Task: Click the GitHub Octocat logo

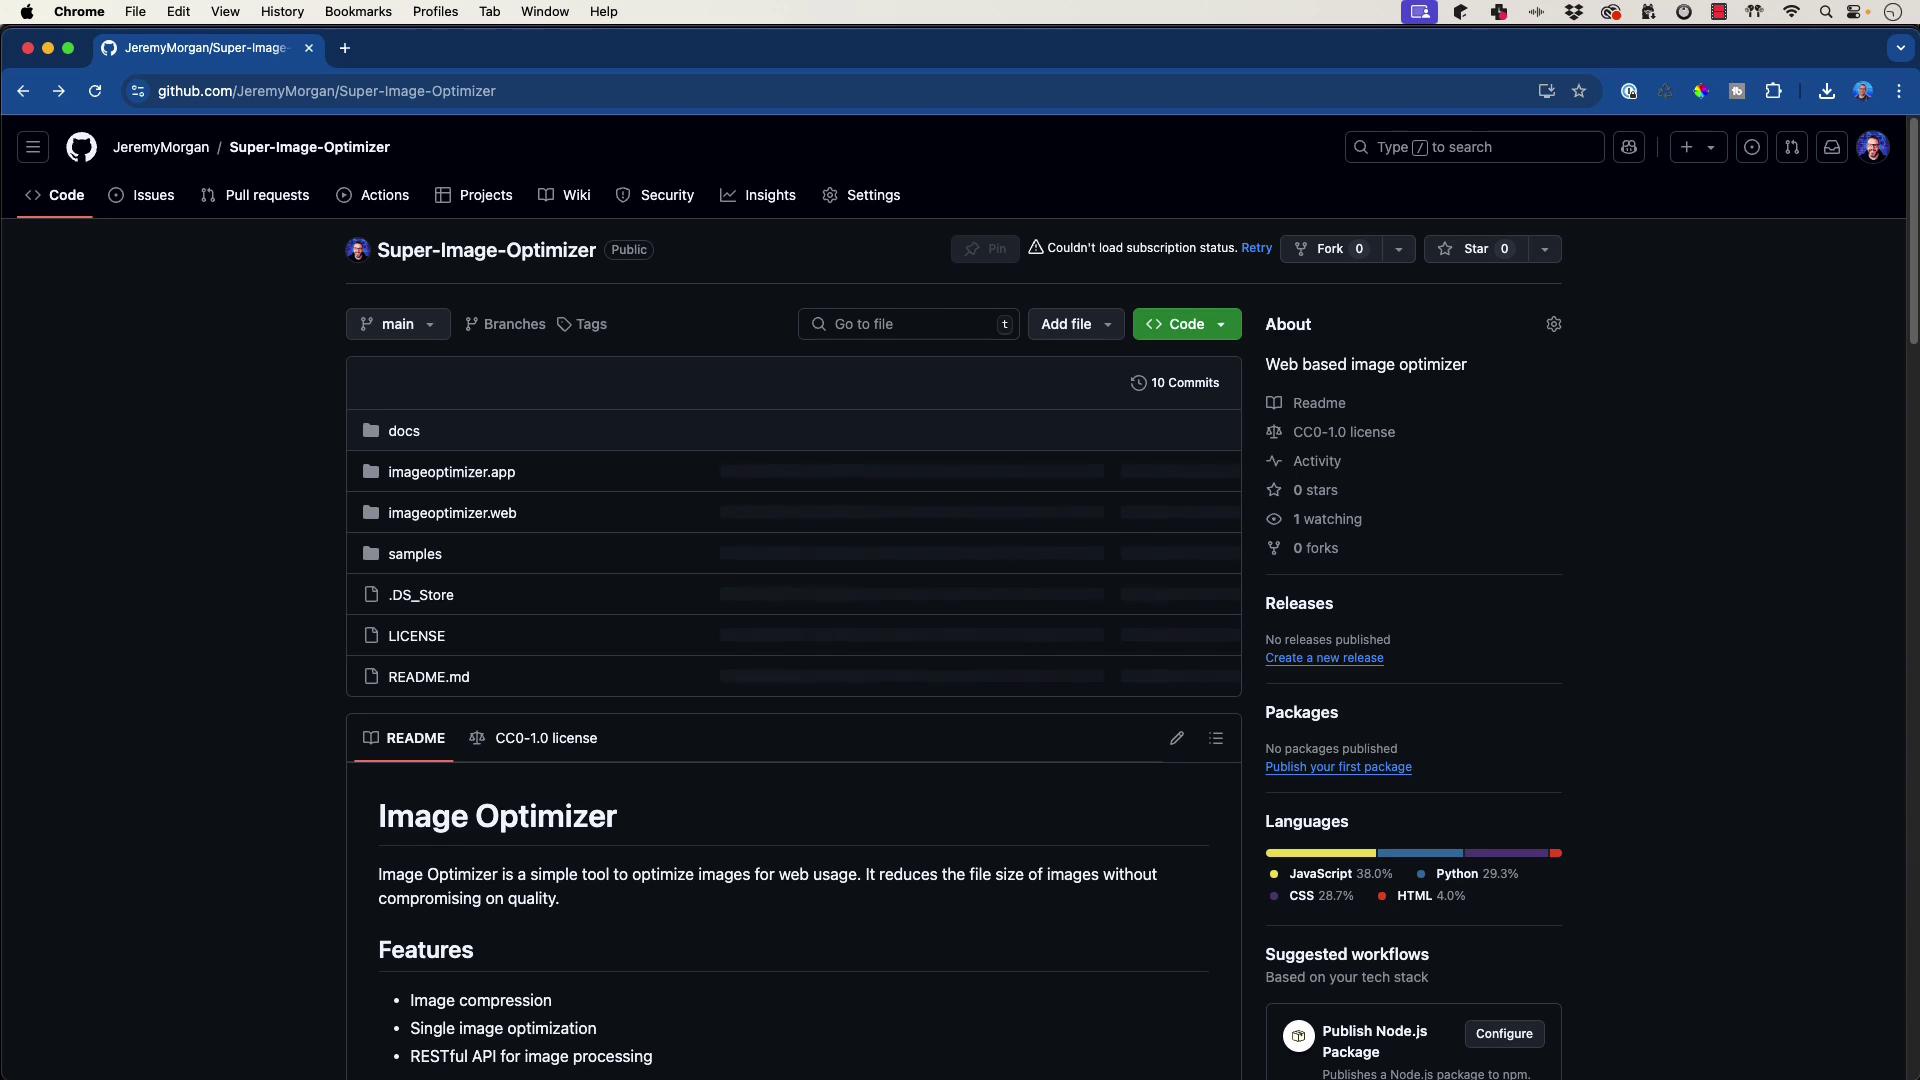Action: coord(81,147)
